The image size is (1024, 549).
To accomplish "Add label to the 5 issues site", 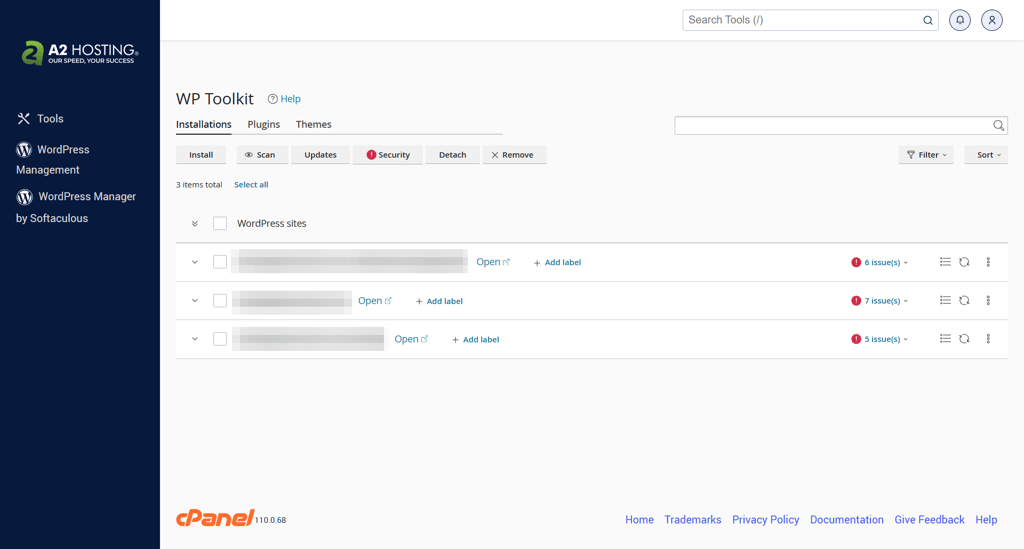I will 475,339.
